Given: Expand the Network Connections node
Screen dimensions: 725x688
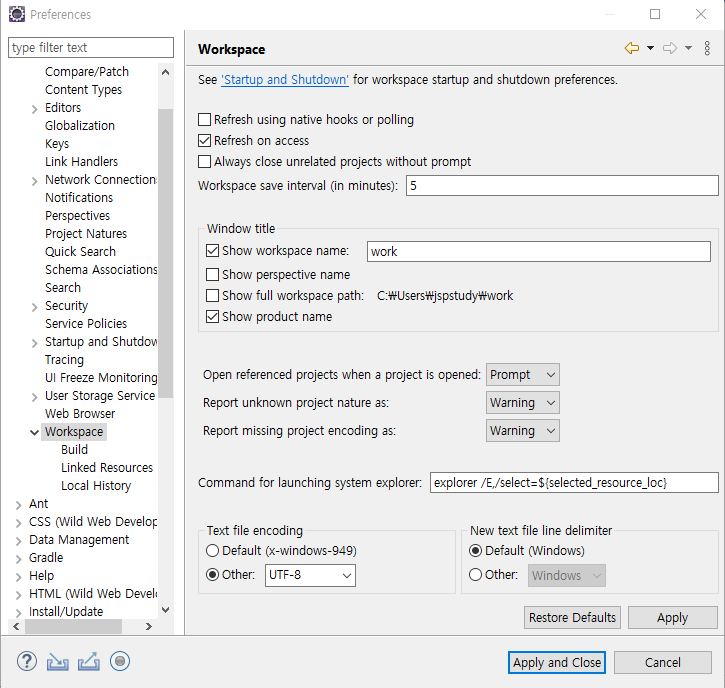Looking at the screenshot, I should click(34, 181).
